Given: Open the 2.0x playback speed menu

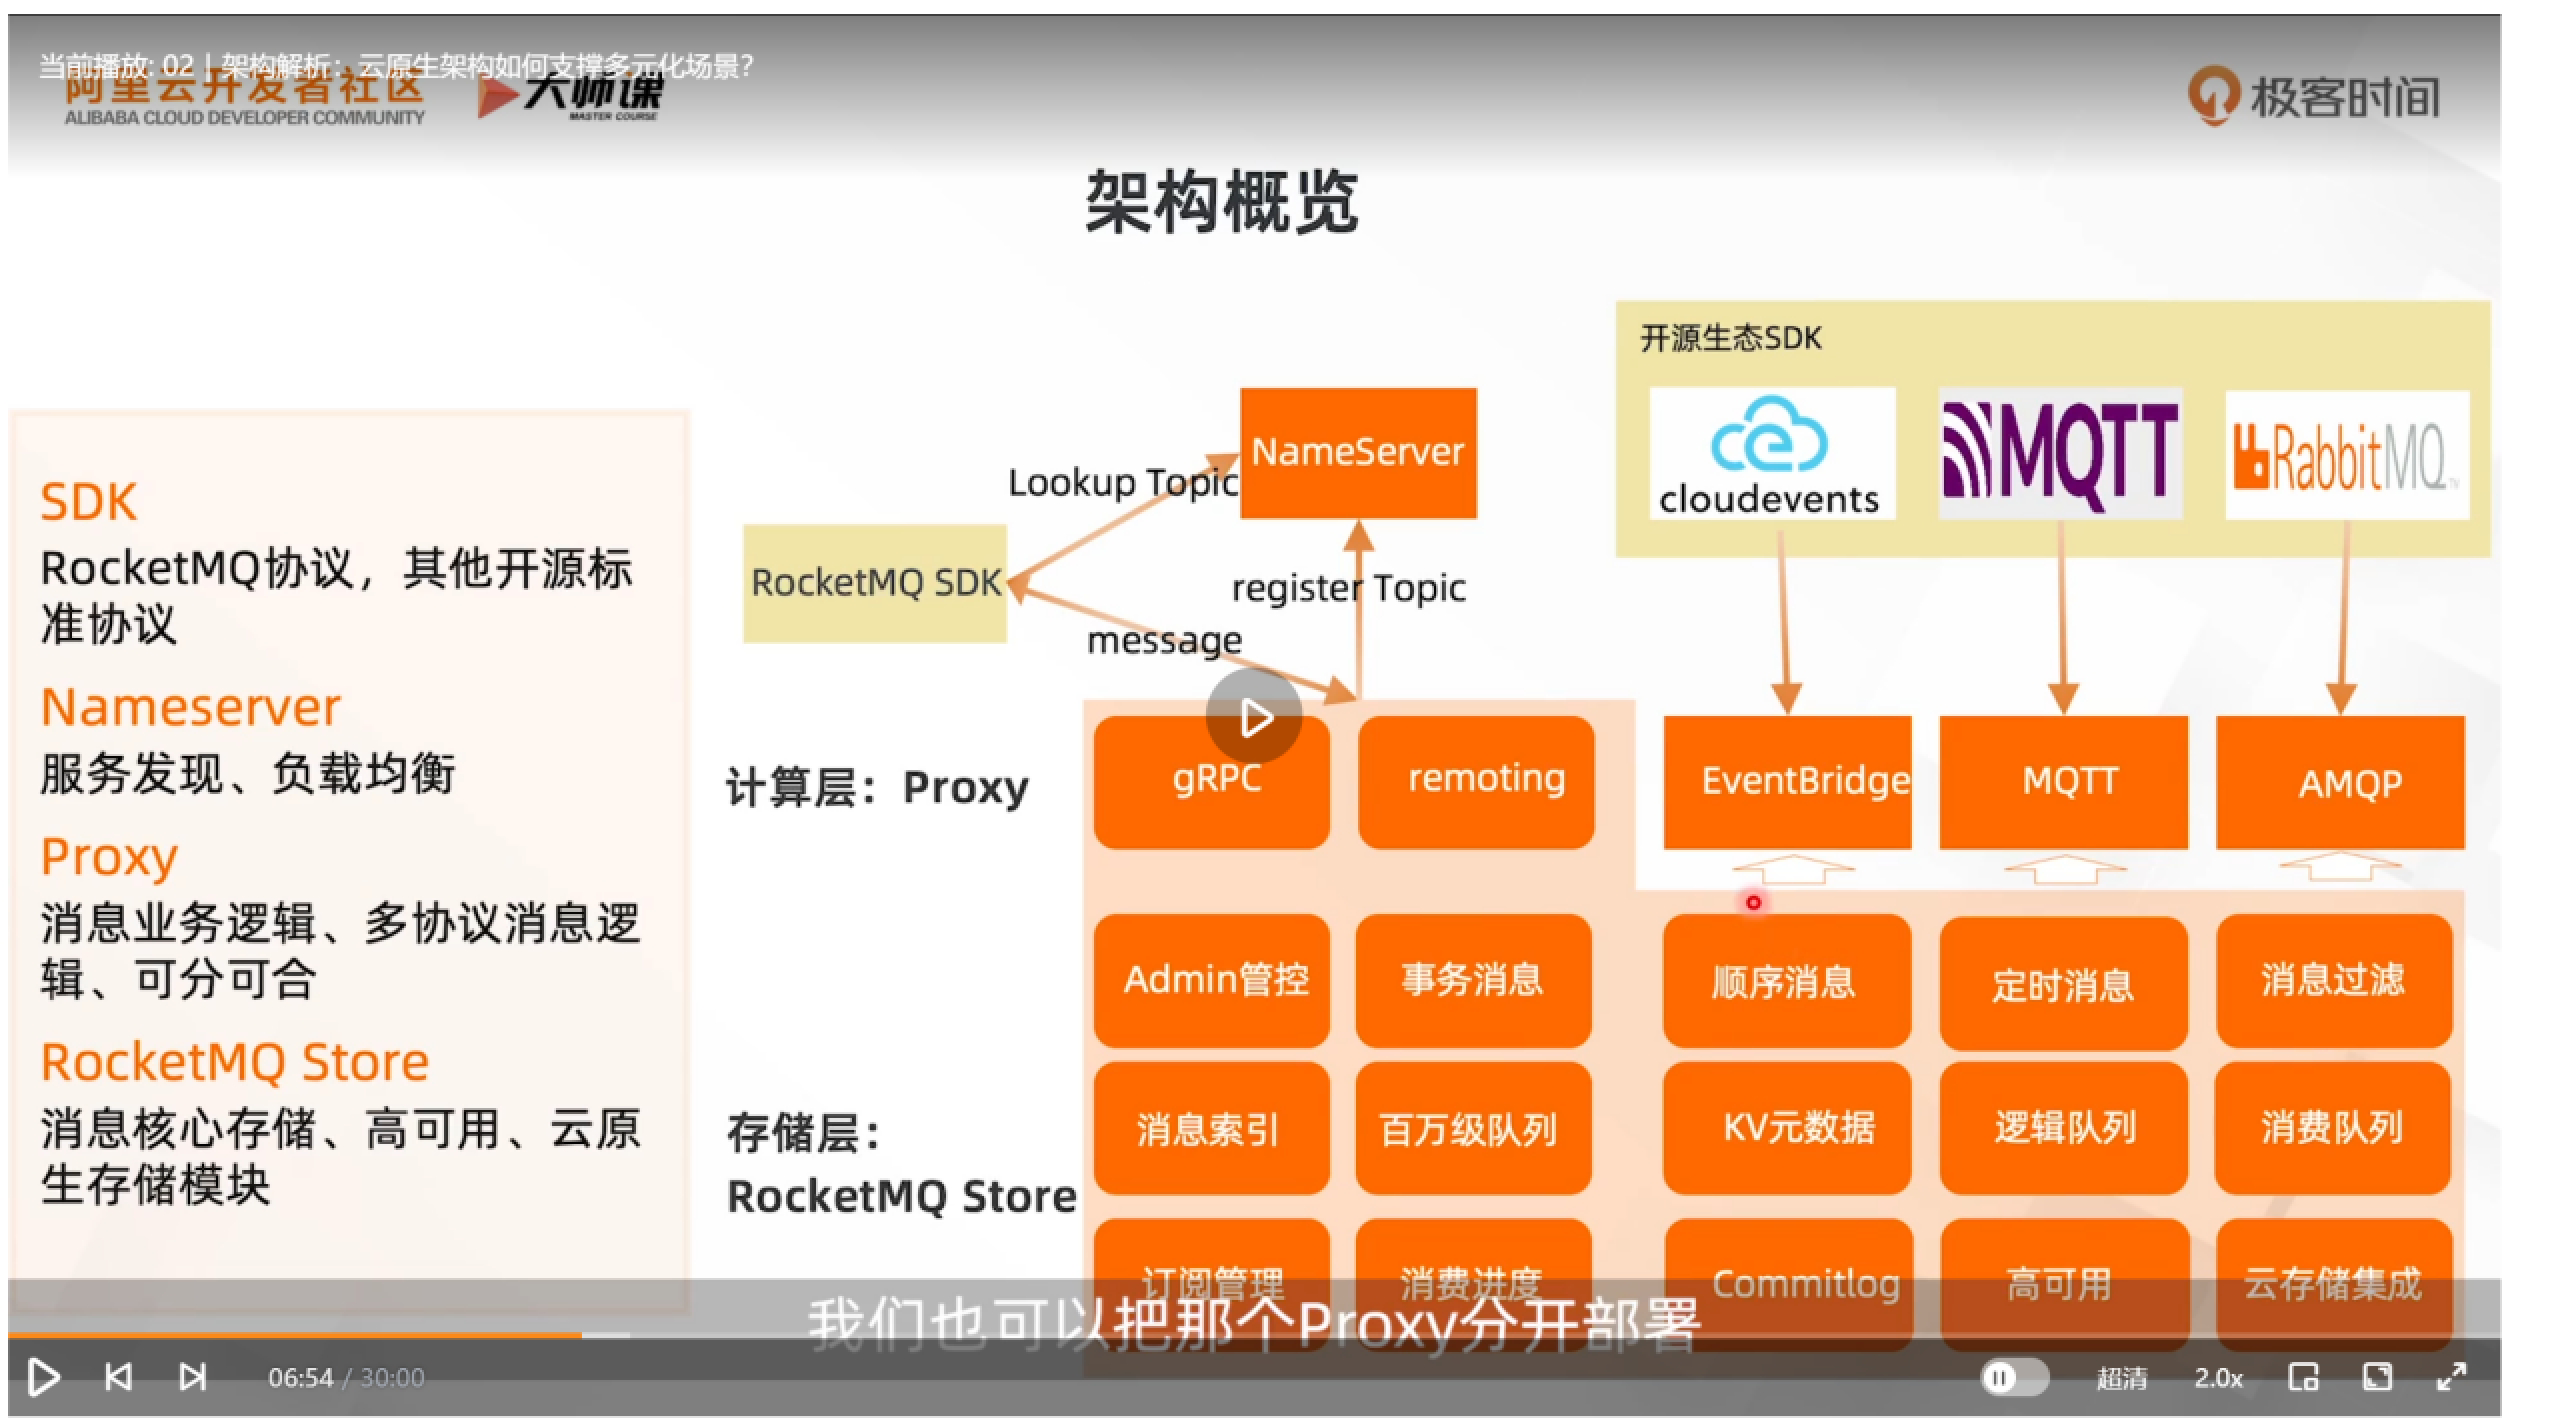Looking at the screenshot, I should pyautogui.click(x=2218, y=1378).
